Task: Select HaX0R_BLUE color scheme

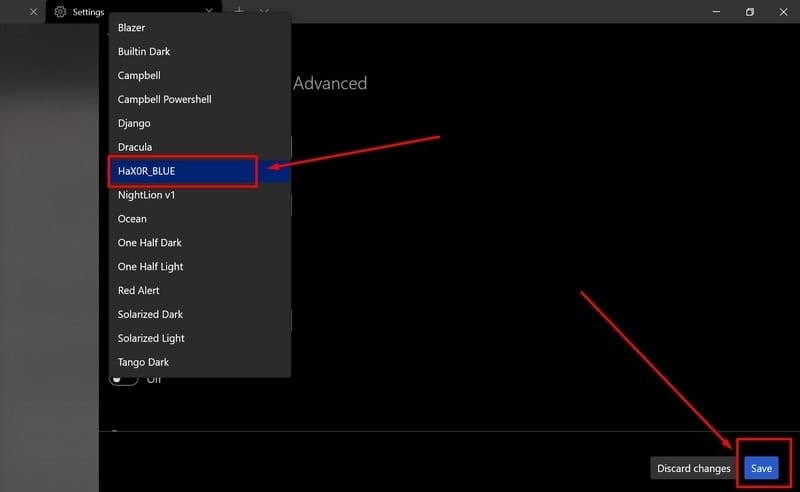Action: click(199, 171)
